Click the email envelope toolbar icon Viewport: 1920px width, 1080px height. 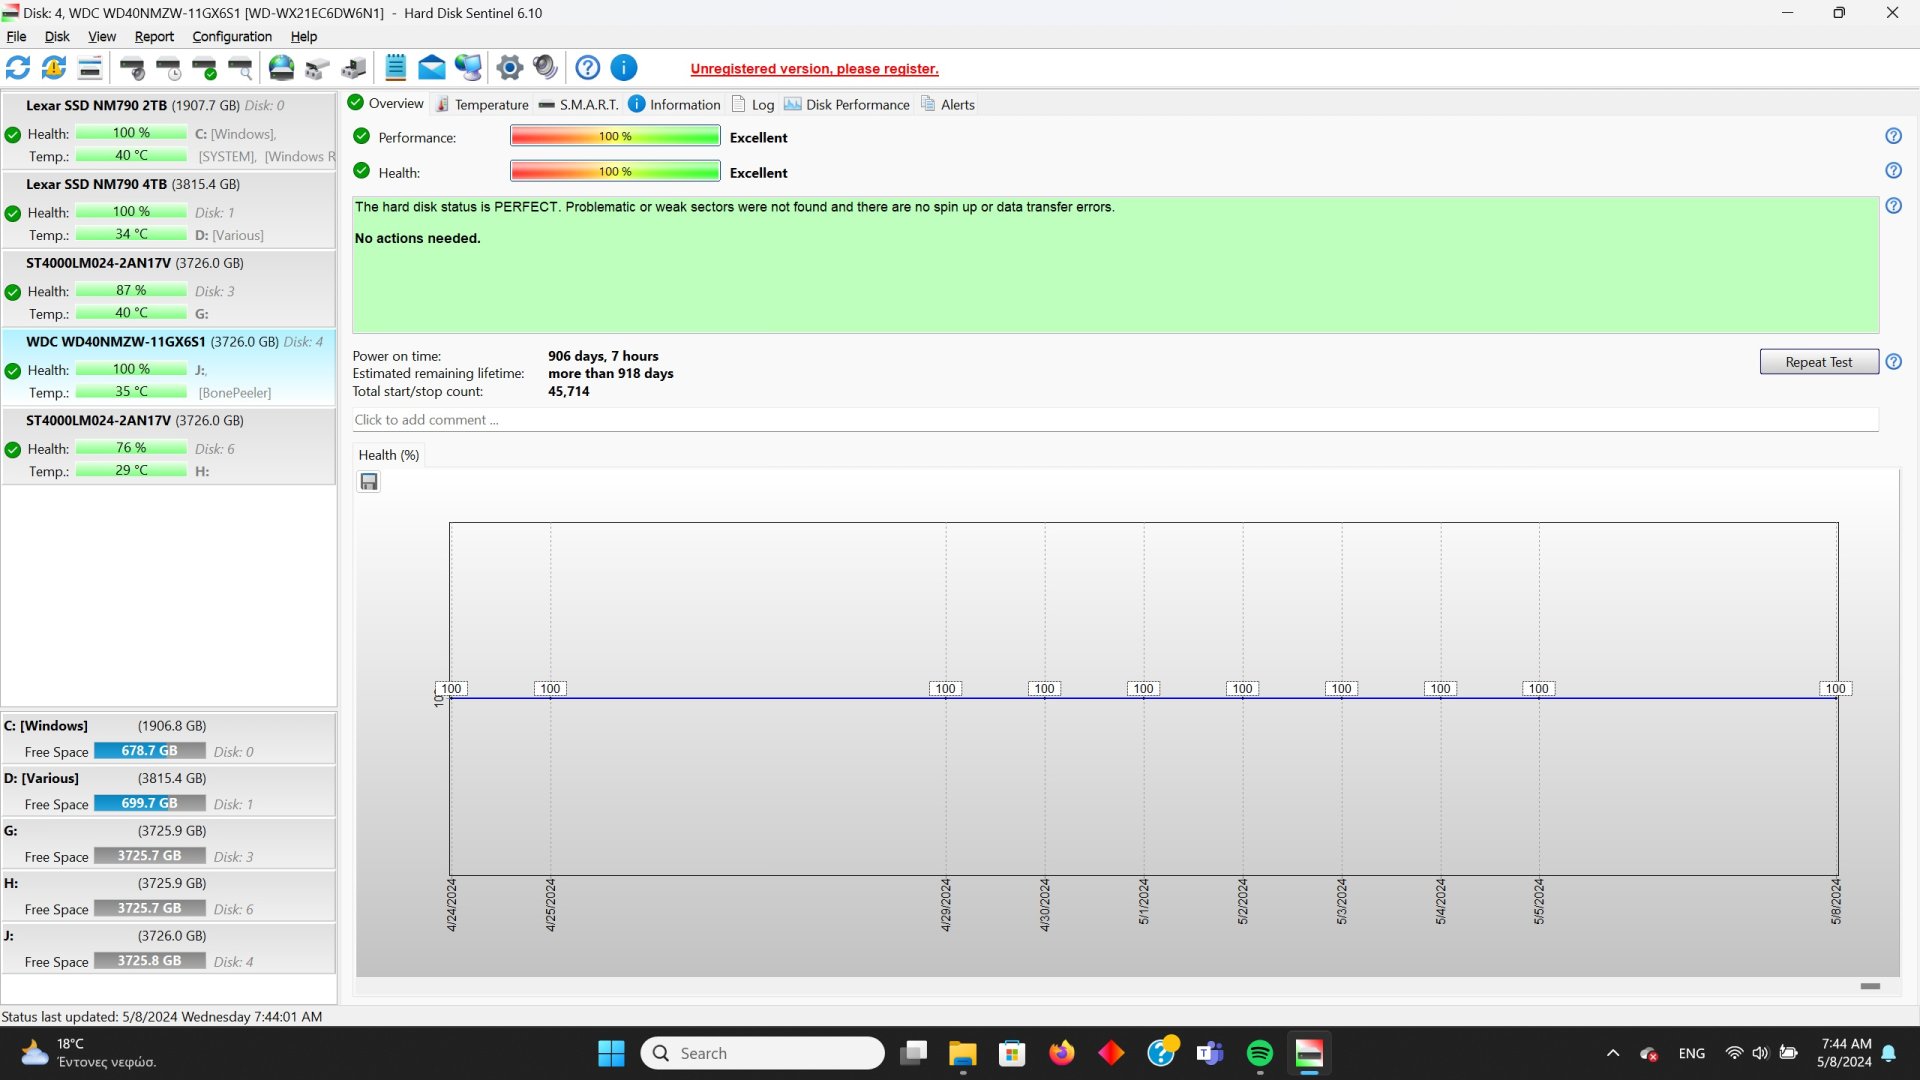click(x=432, y=68)
